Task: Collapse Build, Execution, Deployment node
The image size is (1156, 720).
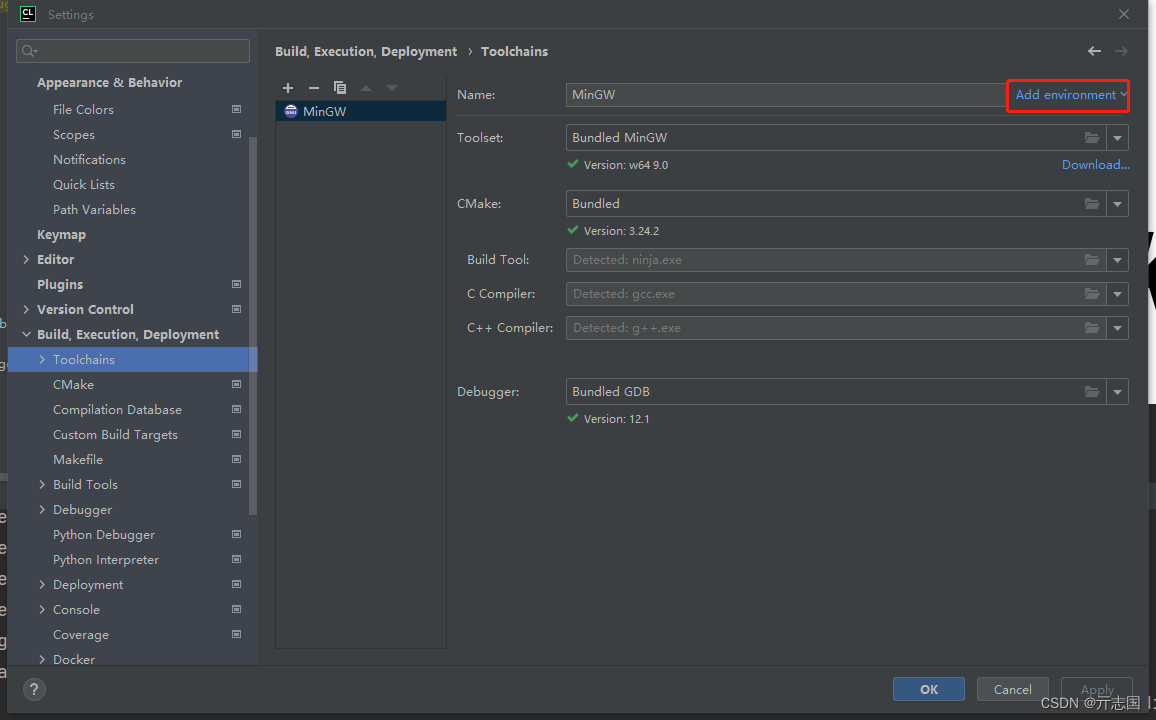Action: click(x=27, y=335)
